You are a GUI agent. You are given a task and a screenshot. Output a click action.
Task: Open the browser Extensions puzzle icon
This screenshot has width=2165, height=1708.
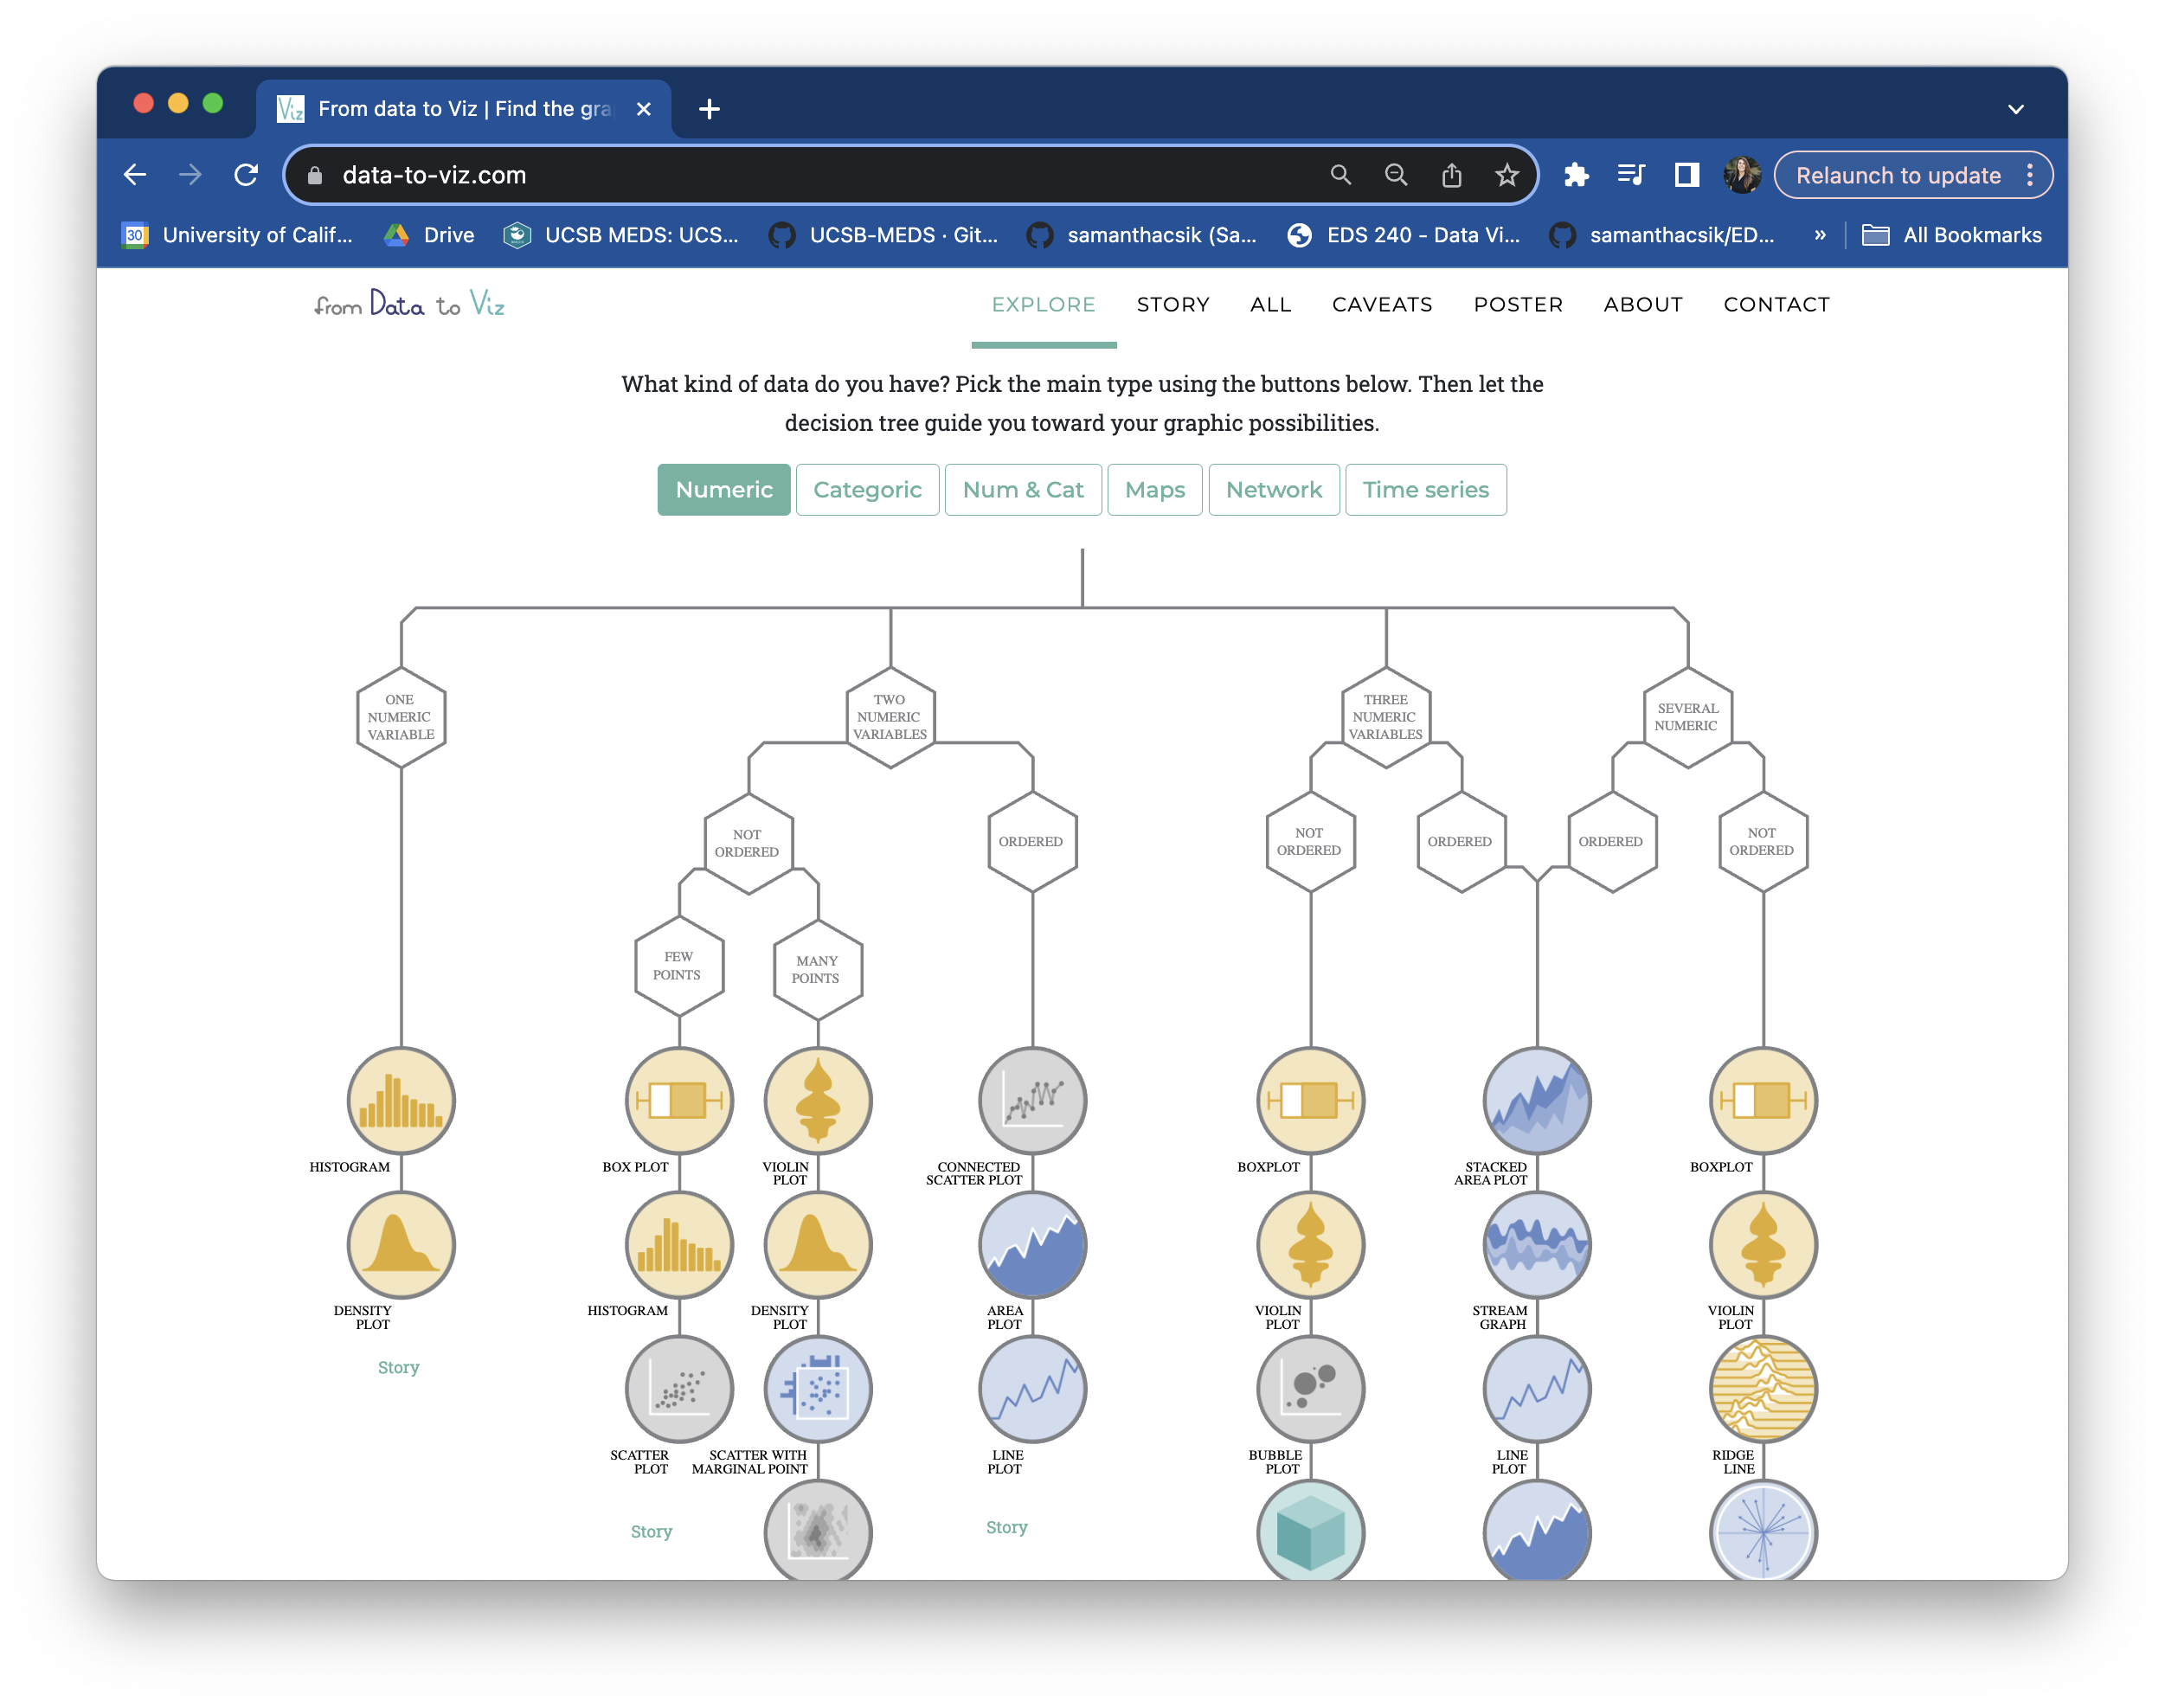coord(1576,176)
